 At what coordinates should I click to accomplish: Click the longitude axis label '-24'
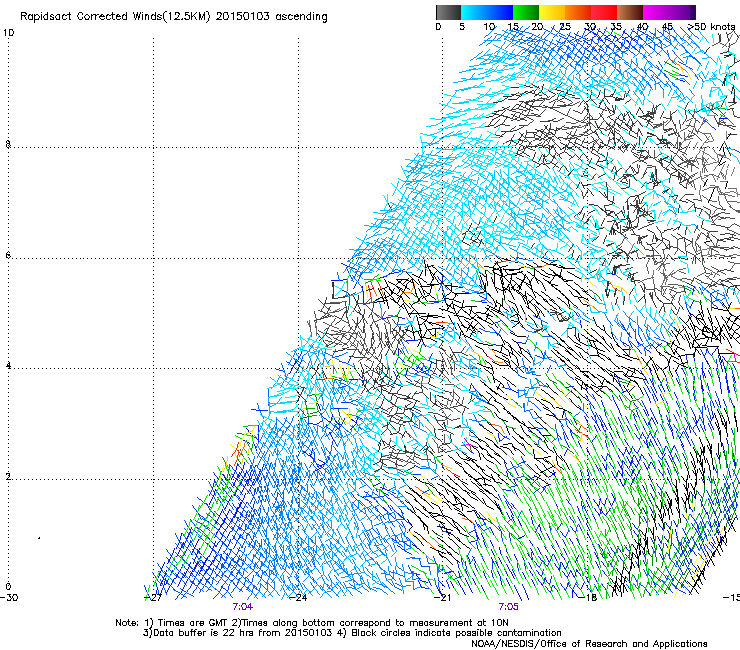tap(298, 598)
